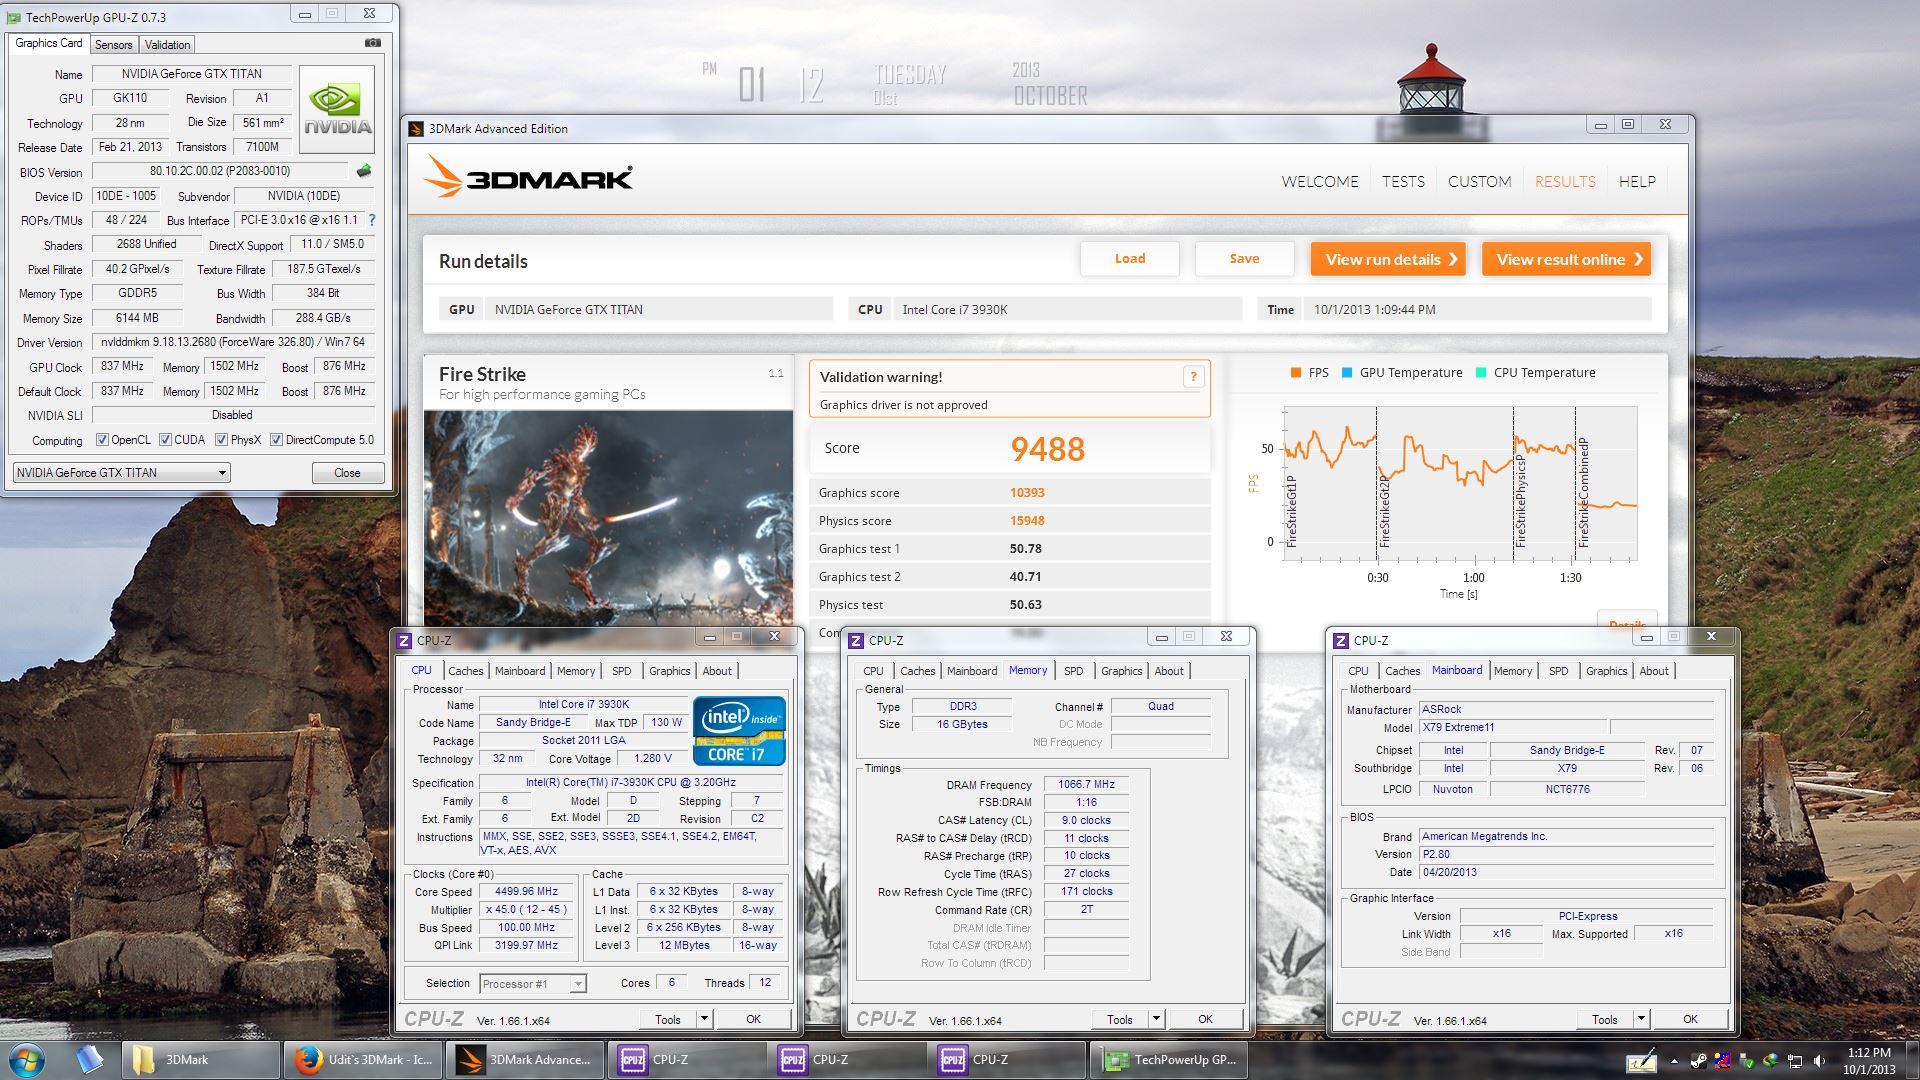Switch to the 3DMark Advanced taskbar item
Viewport: 1920px width, 1080px height.
525,1060
